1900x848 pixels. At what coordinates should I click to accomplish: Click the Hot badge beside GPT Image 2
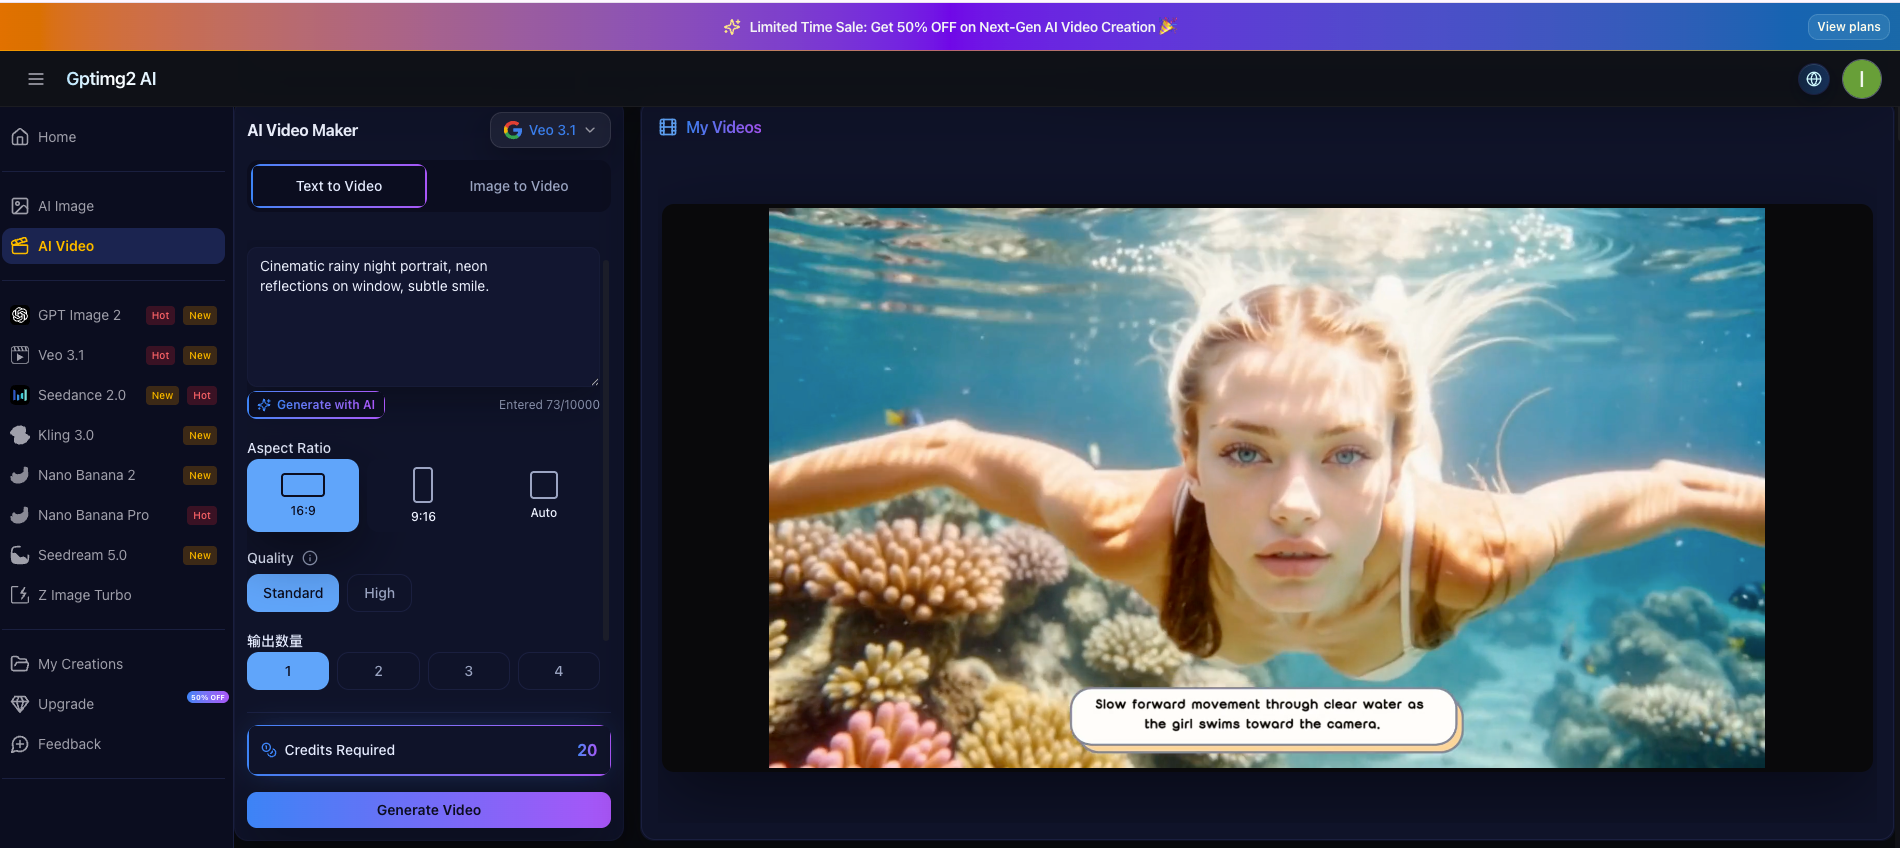pyautogui.click(x=160, y=315)
